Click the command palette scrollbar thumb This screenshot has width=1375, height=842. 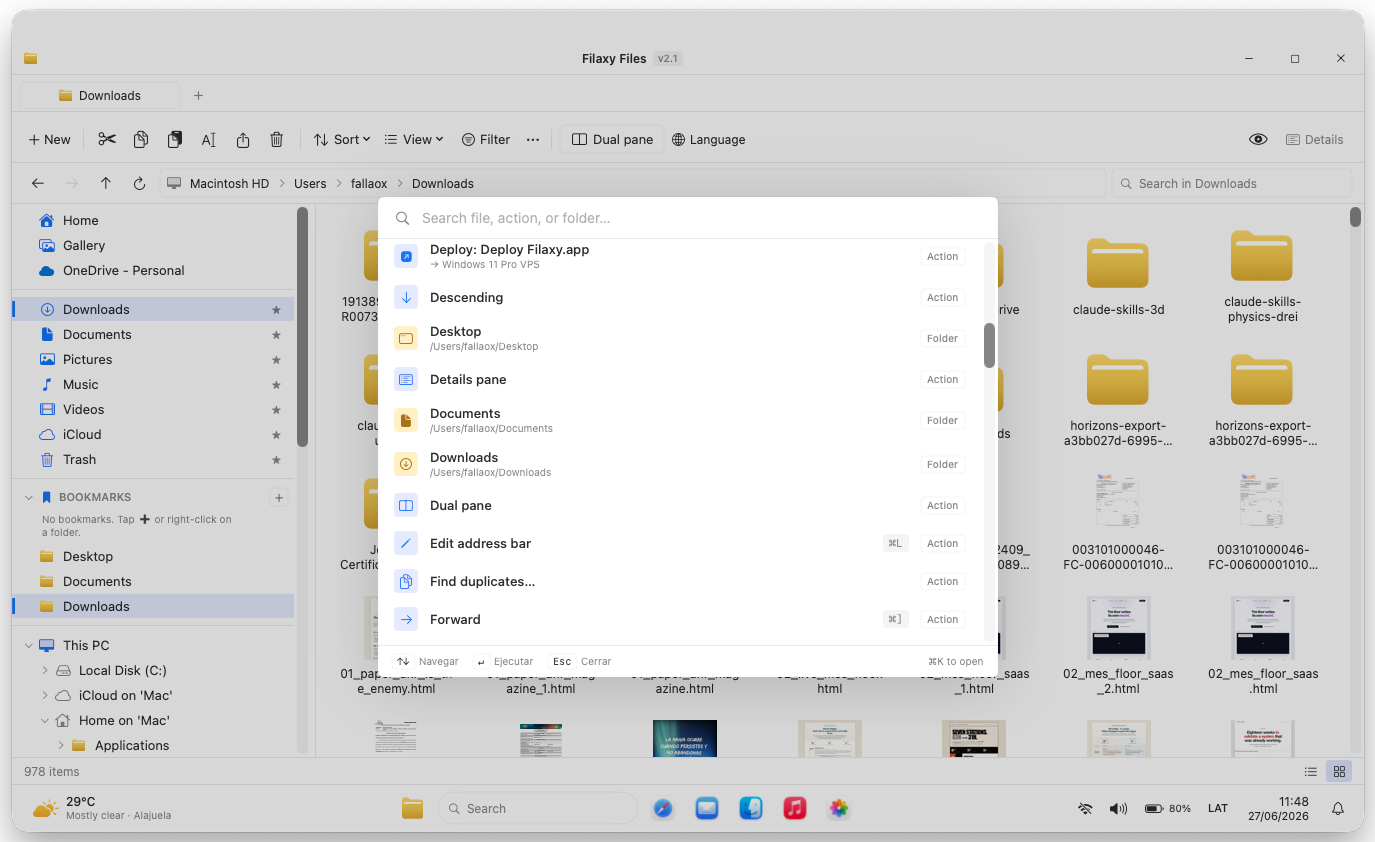(989, 345)
